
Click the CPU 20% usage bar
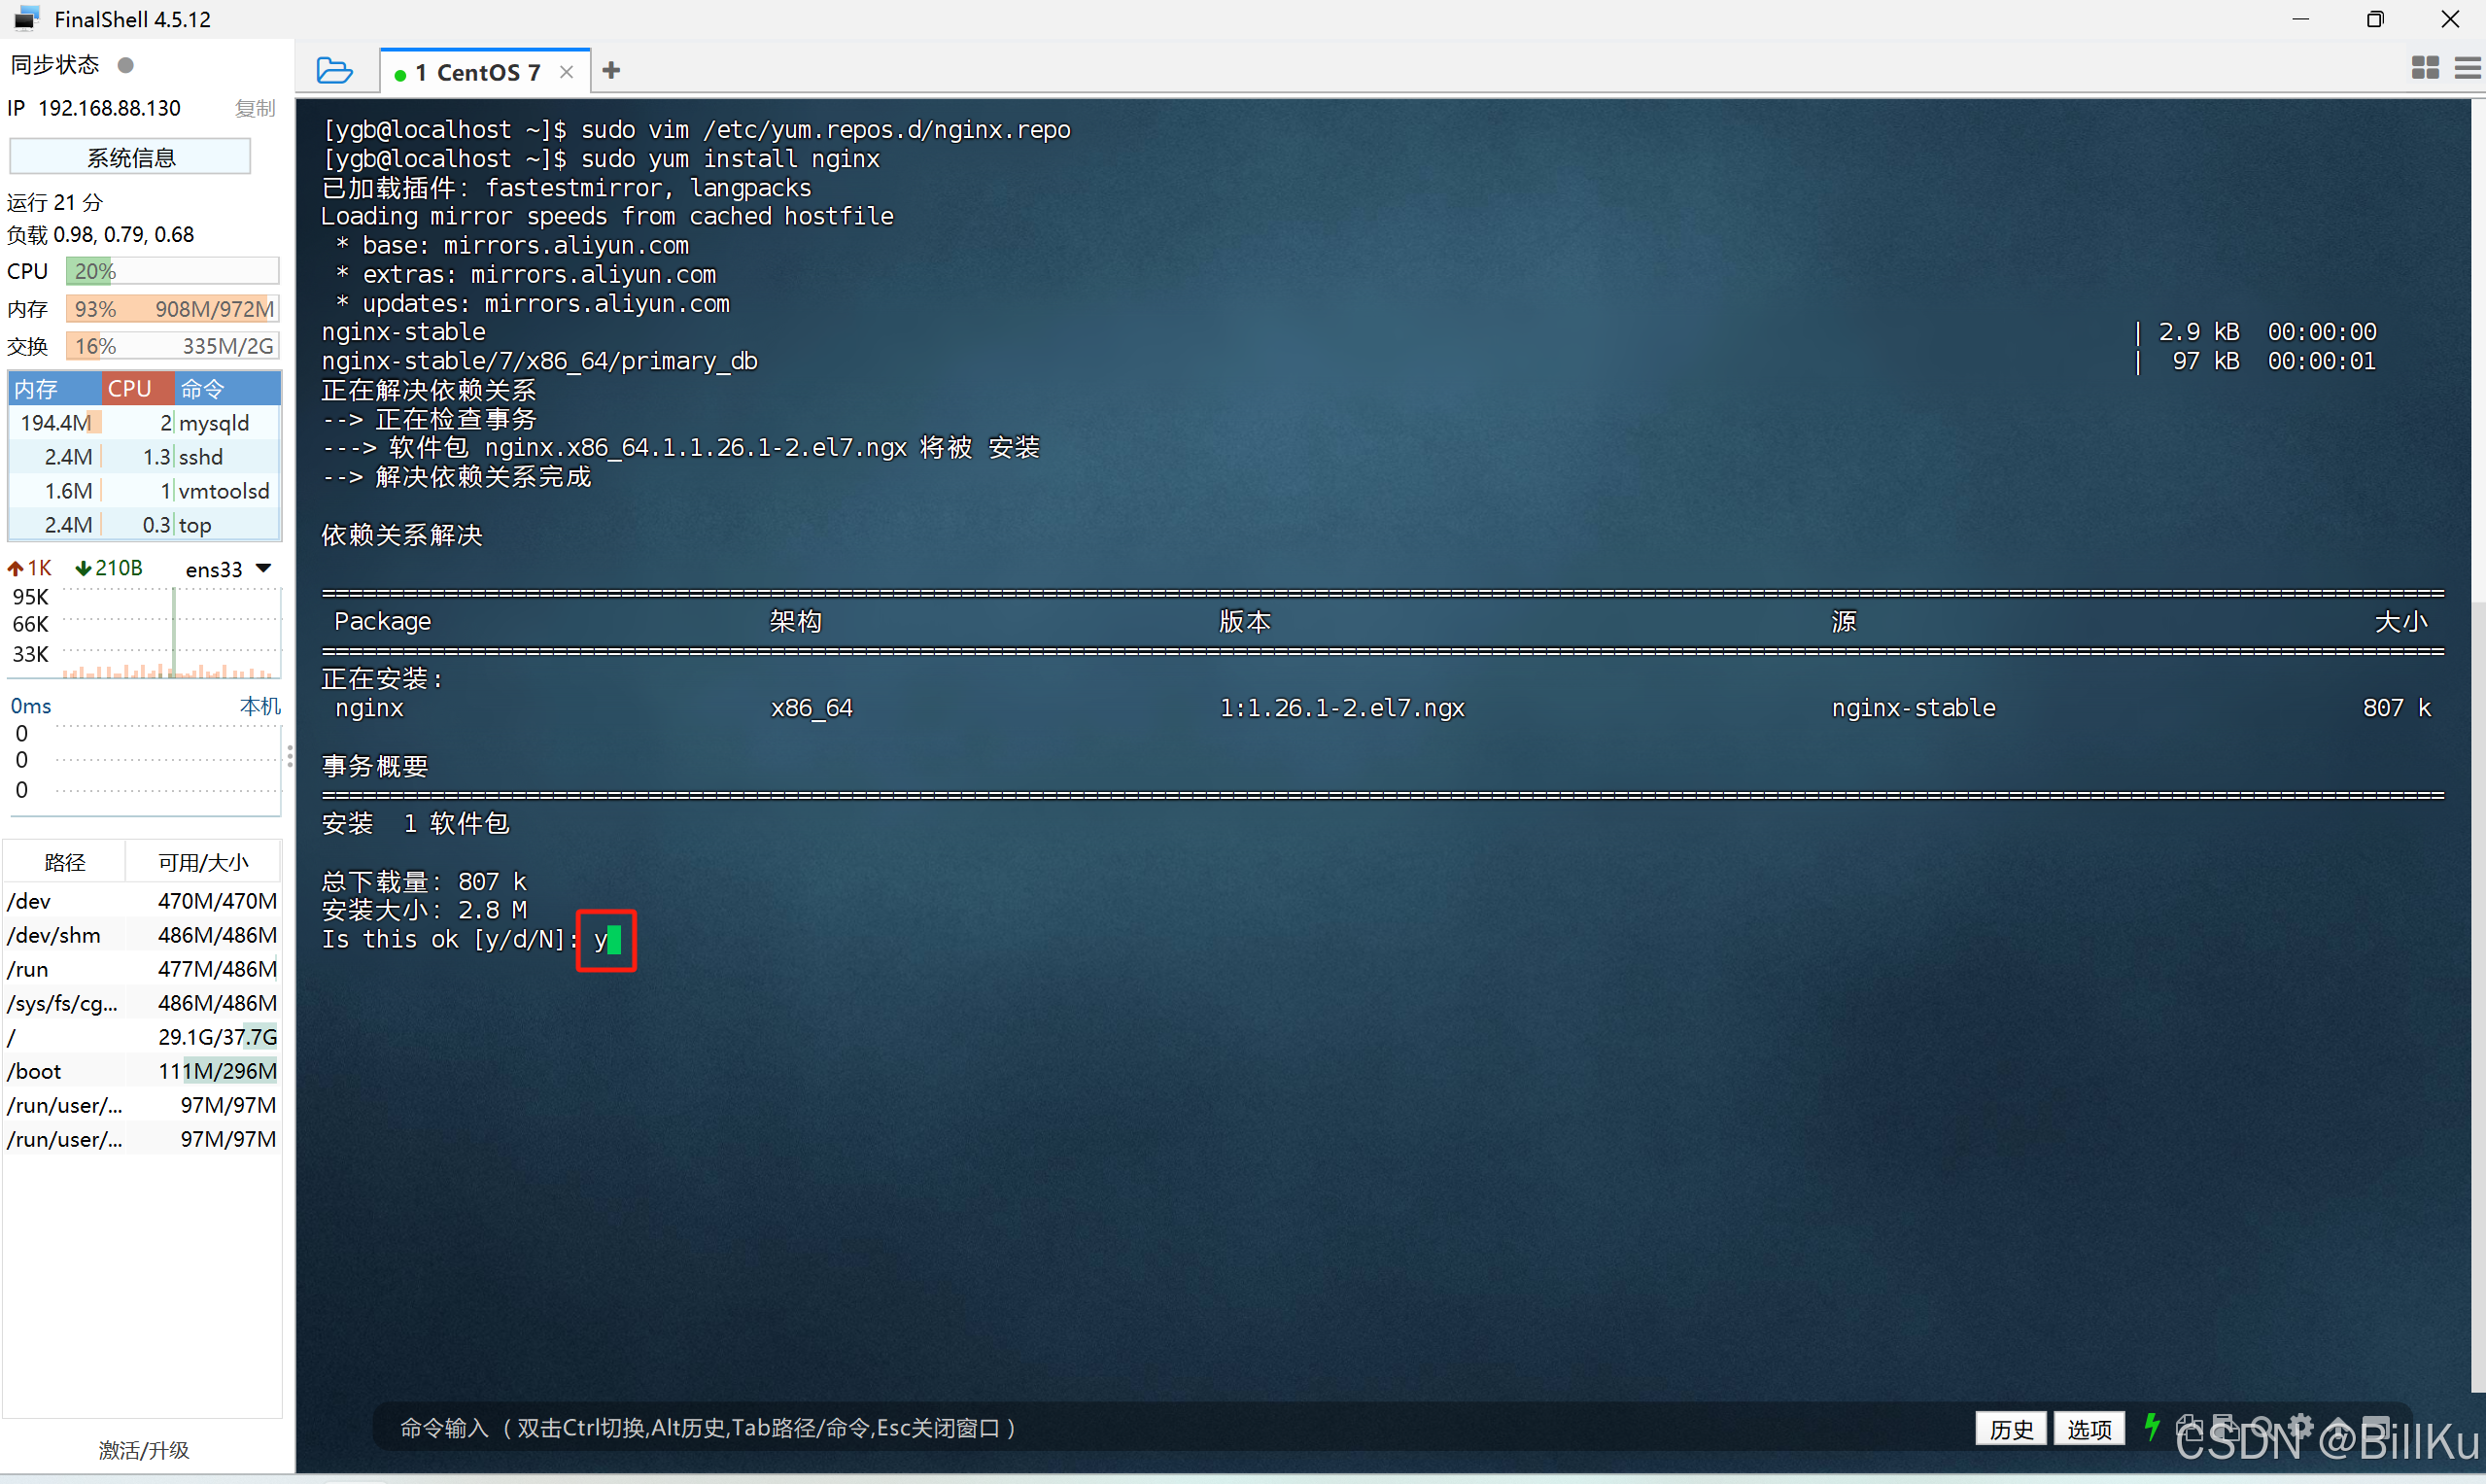pyautogui.click(x=172, y=271)
